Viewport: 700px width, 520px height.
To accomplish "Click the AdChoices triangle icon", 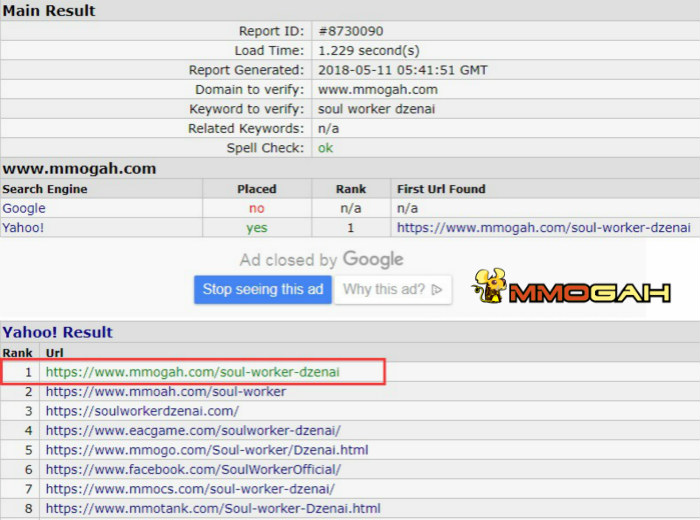I will click(437, 290).
